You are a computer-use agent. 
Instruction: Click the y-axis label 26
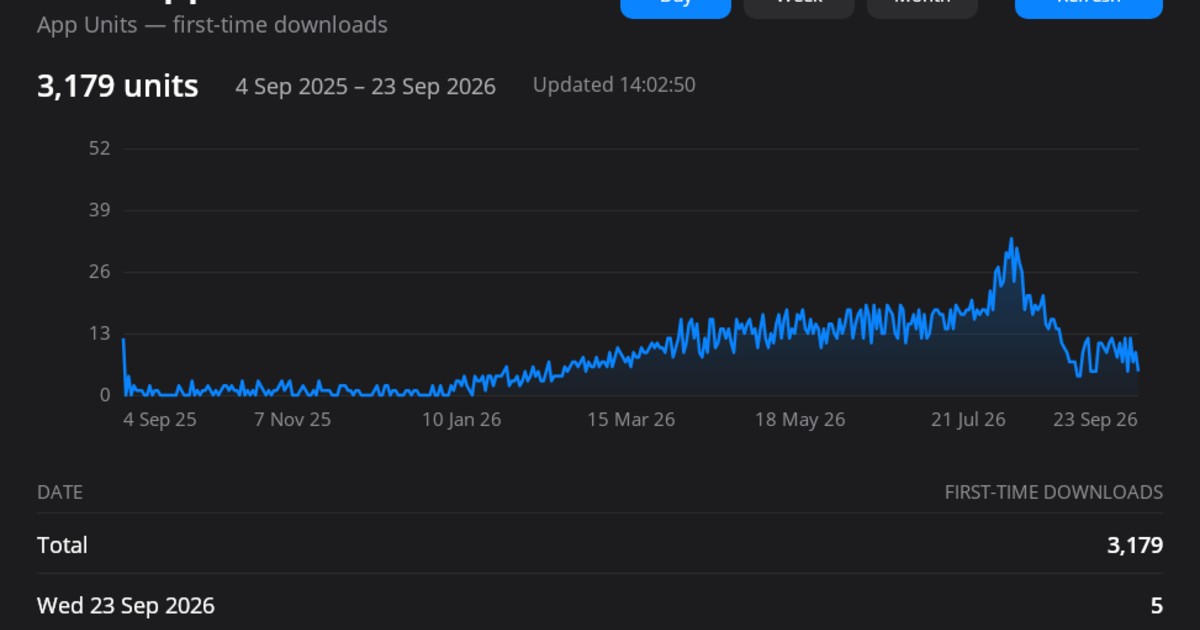[100, 272]
